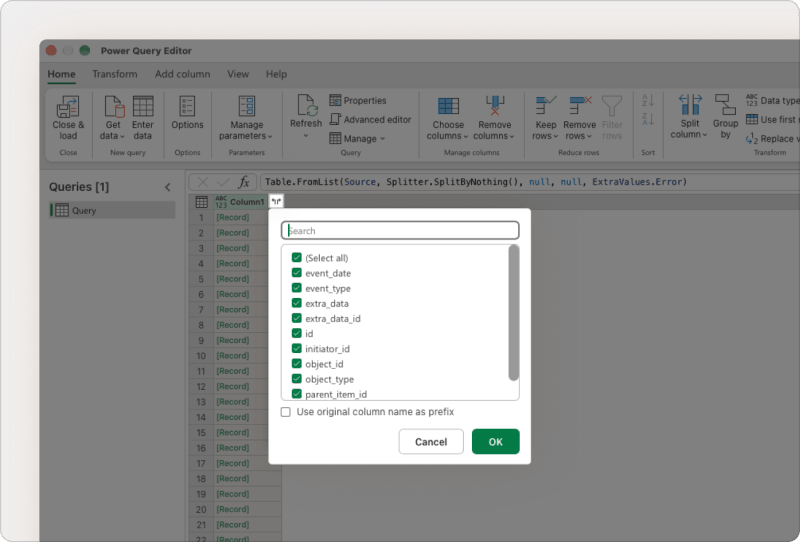Collapse the Queries pane chevron
800x542 pixels.
[x=168, y=187]
